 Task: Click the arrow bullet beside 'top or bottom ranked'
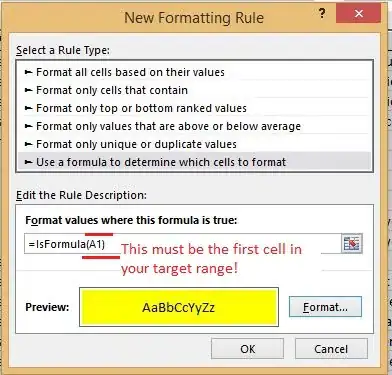point(29,108)
